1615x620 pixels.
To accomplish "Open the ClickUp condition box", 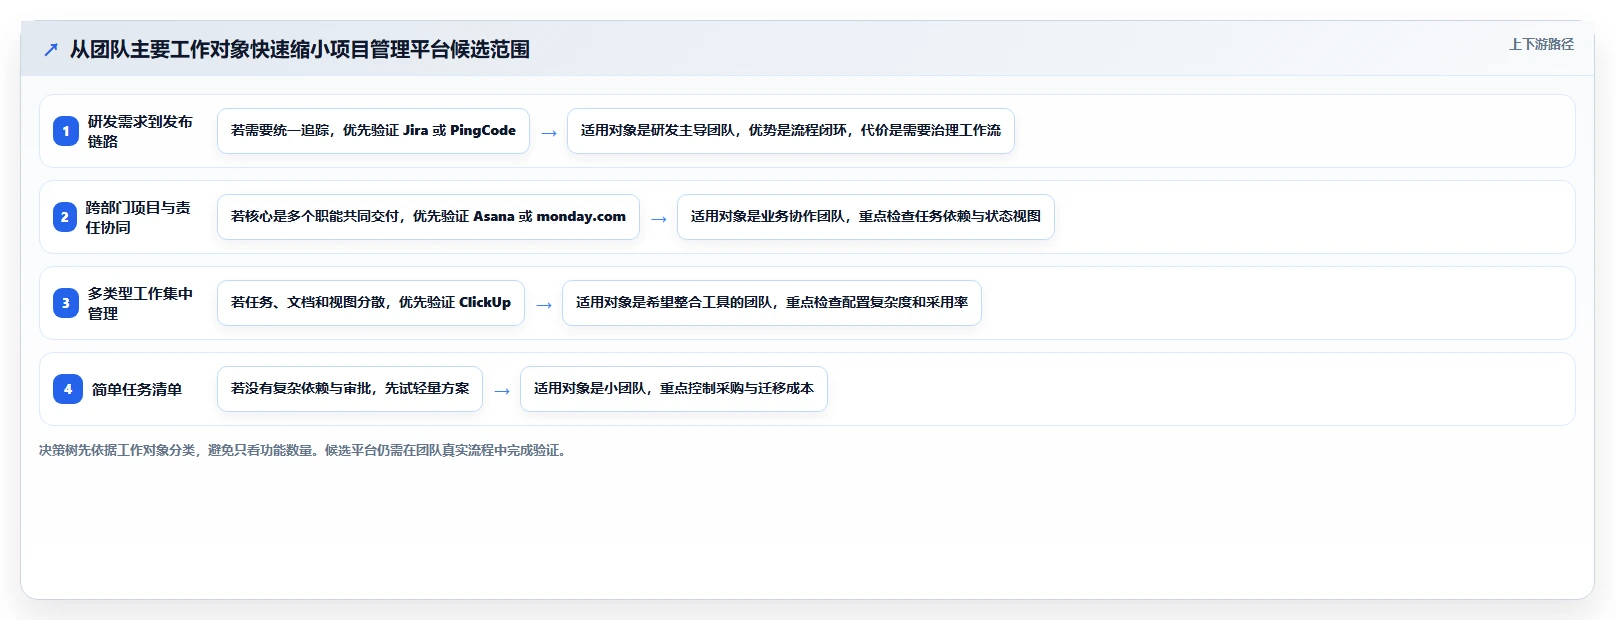I will pos(371,303).
